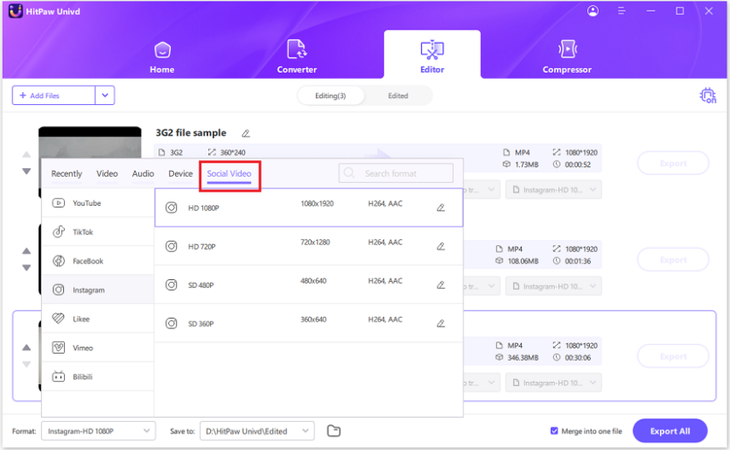The image size is (730, 450).
Task: Switch to the Recently format tab
Action: [x=67, y=174]
